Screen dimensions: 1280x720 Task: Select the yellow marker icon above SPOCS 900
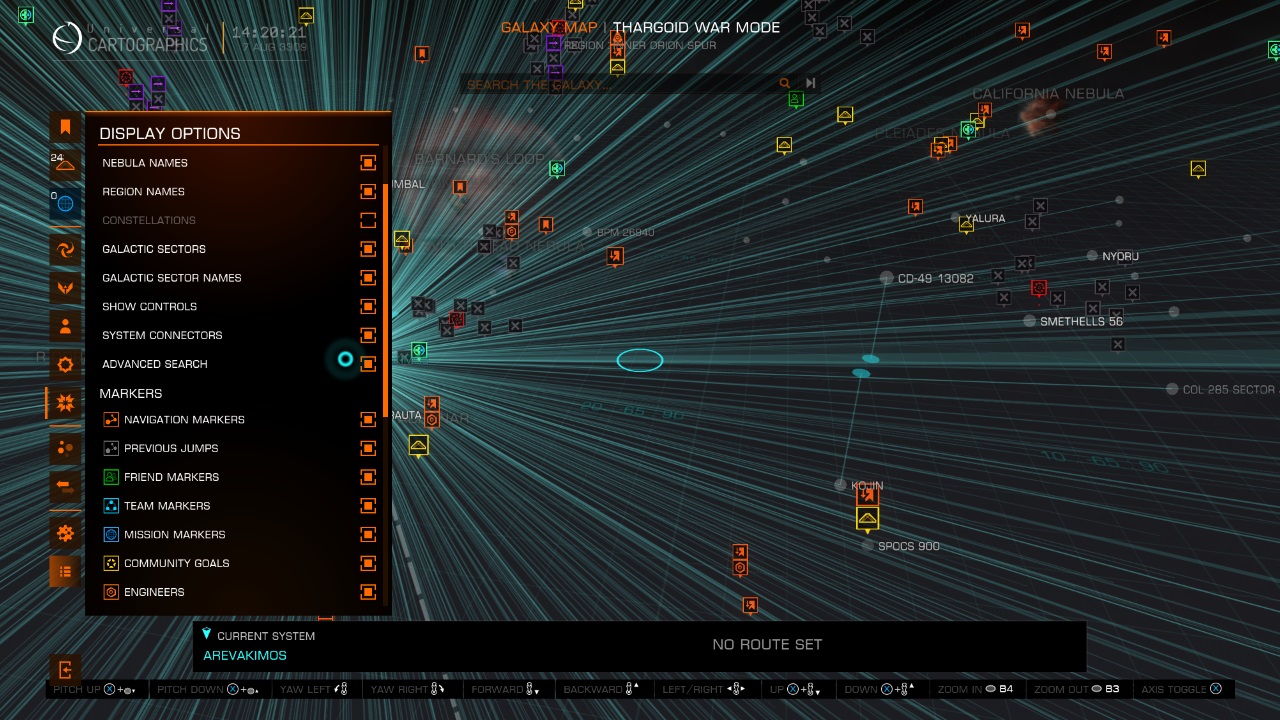[867, 519]
